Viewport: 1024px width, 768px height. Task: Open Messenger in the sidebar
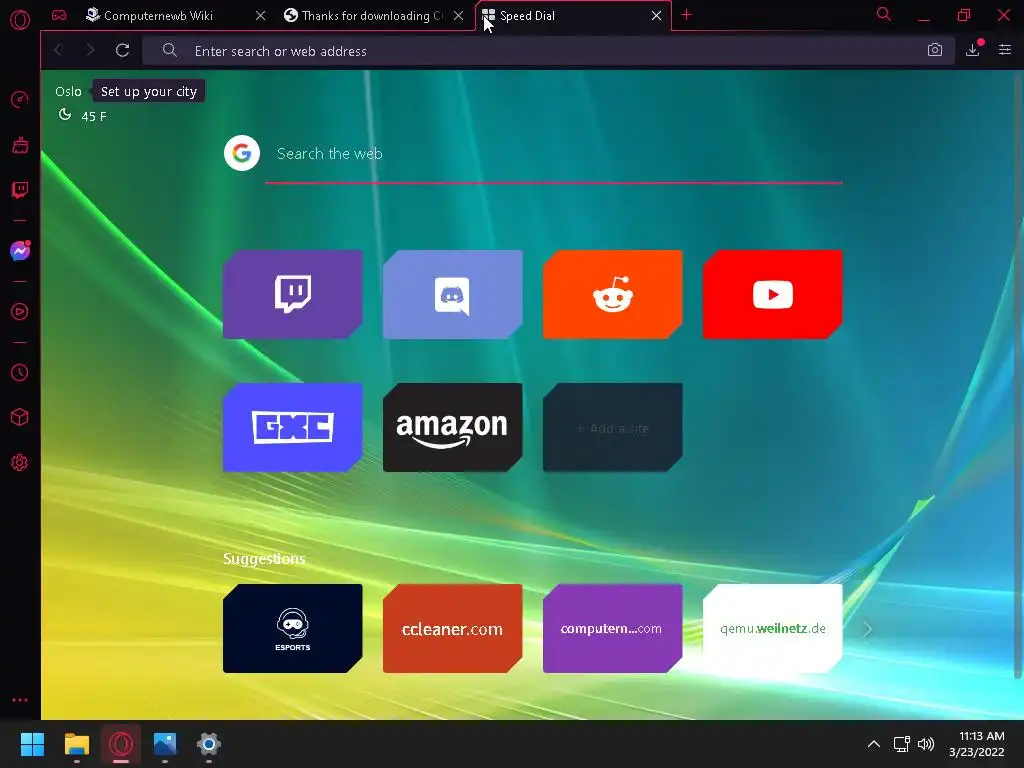click(20, 251)
